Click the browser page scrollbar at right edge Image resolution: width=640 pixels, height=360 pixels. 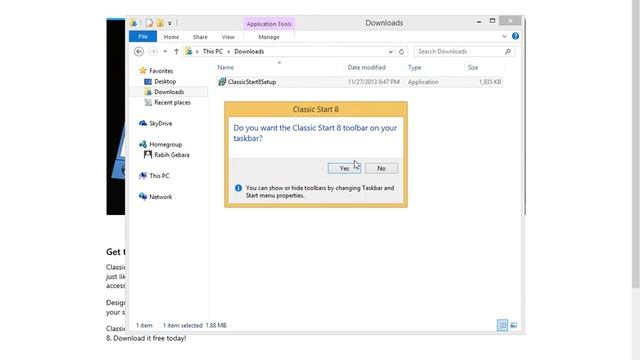(x=636, y=143)
